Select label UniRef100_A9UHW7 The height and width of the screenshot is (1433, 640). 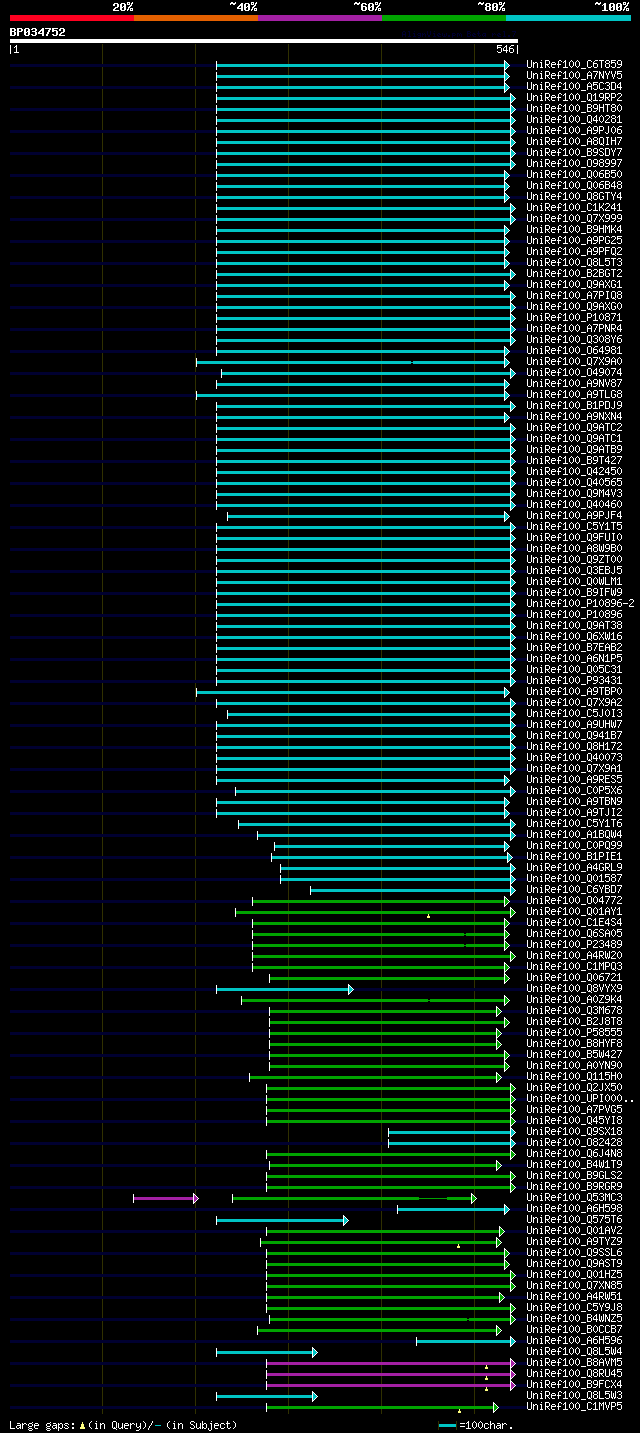574,725
